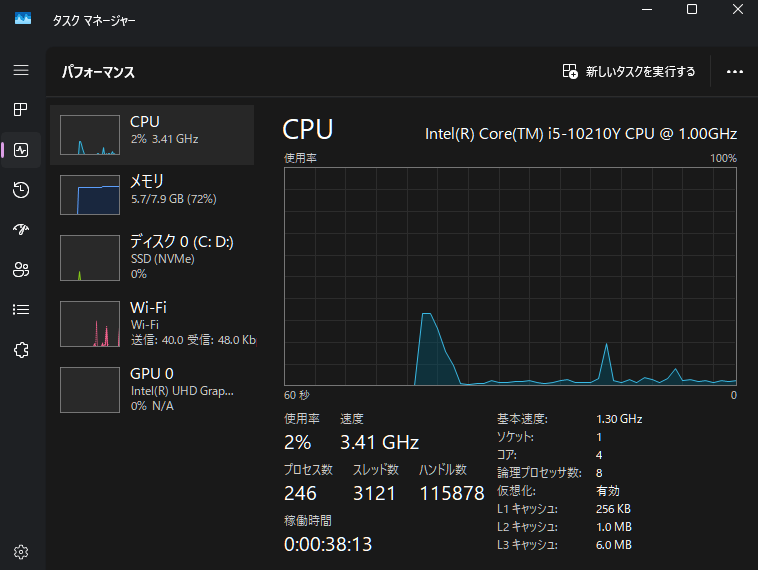The width and height of the screenshot is (758, 570).
Task: Click the run new task icon
Action: (570, 72)
